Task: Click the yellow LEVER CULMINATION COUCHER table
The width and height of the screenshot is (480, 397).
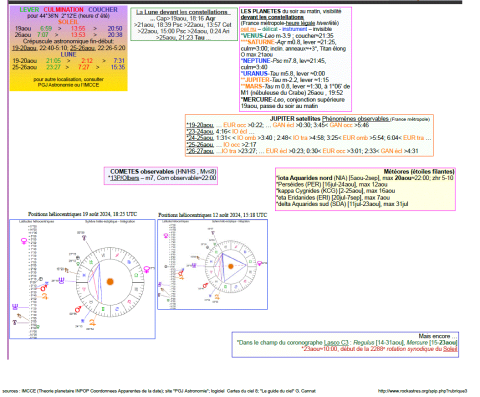Action: pos(69,48)
